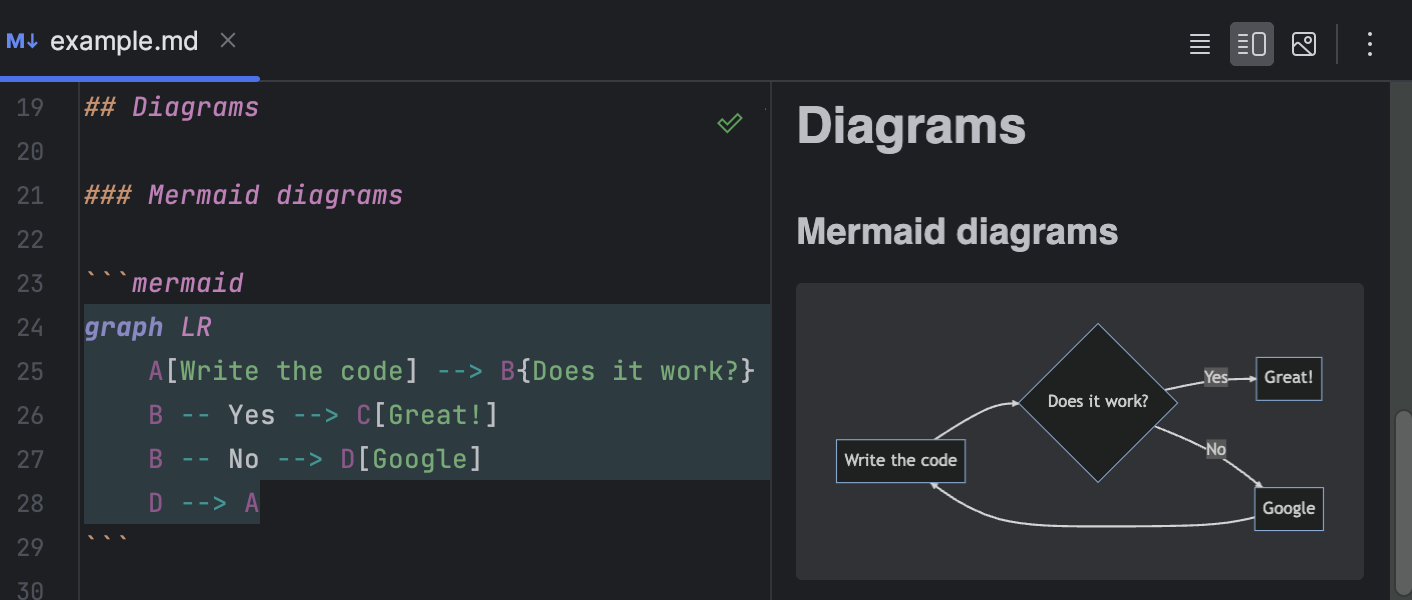Viewport: 1412px width, 600px height.
Task: Open the three-dot editor options menu
Action: (x=1369, y=44)
